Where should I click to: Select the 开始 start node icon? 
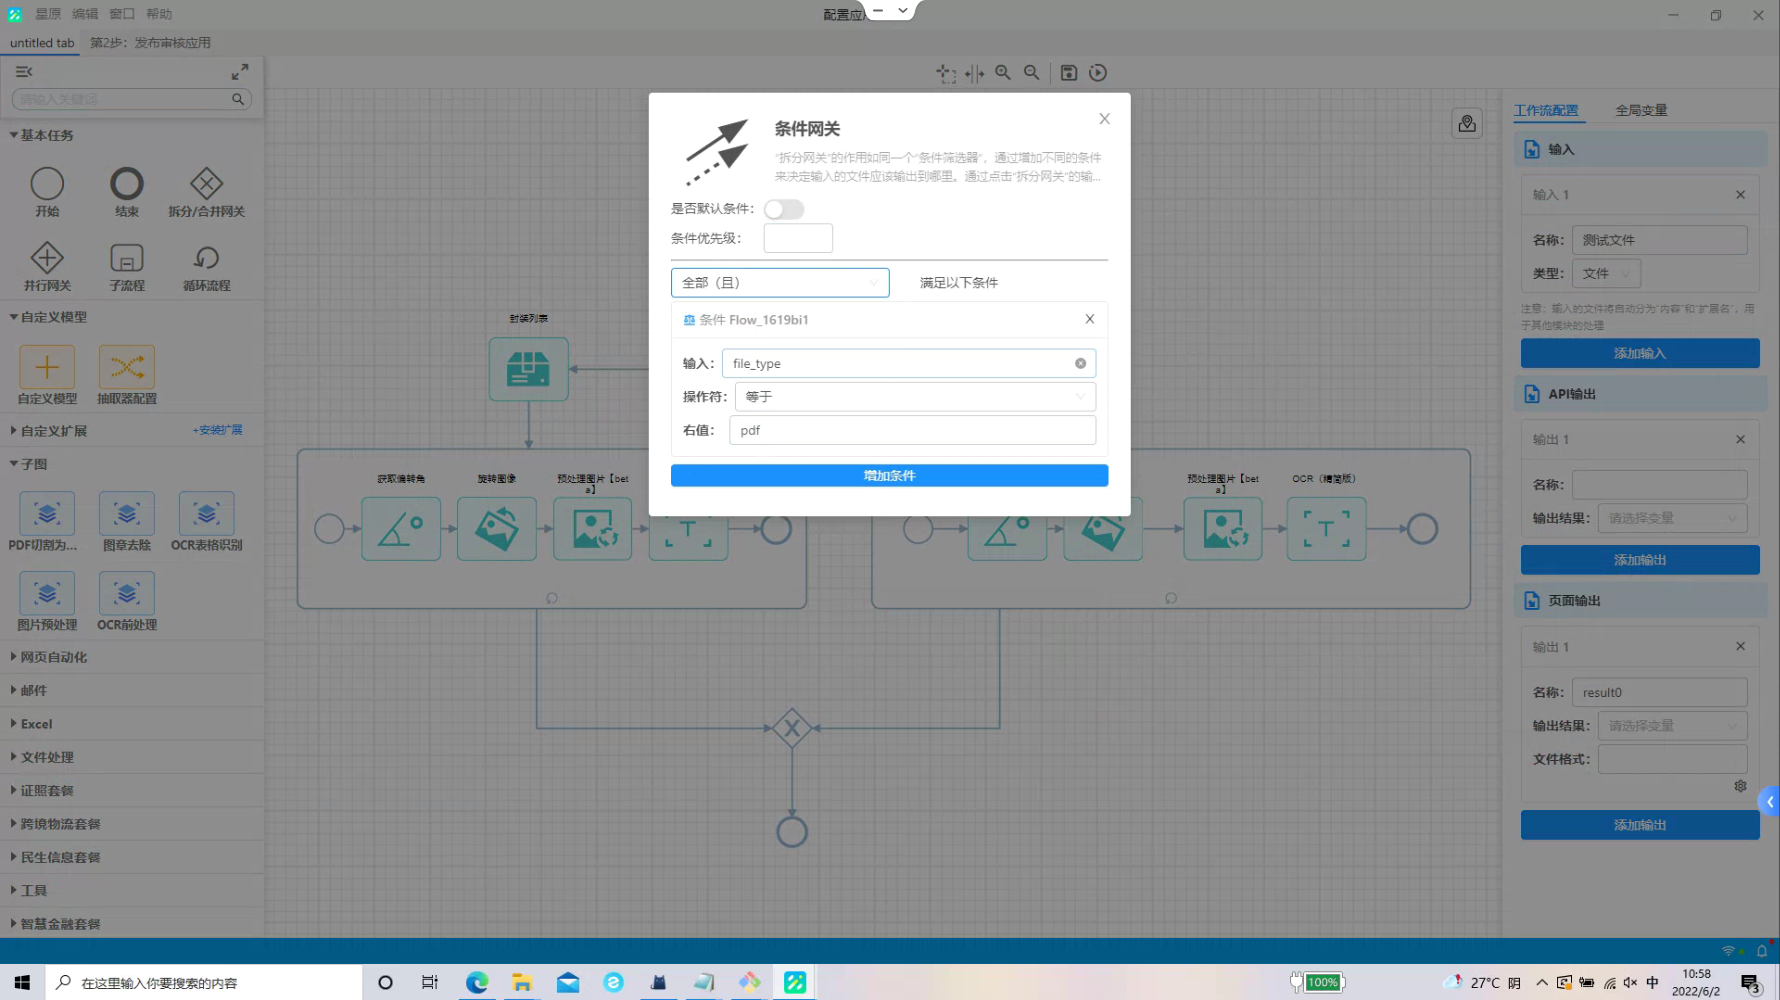(47, 184)
